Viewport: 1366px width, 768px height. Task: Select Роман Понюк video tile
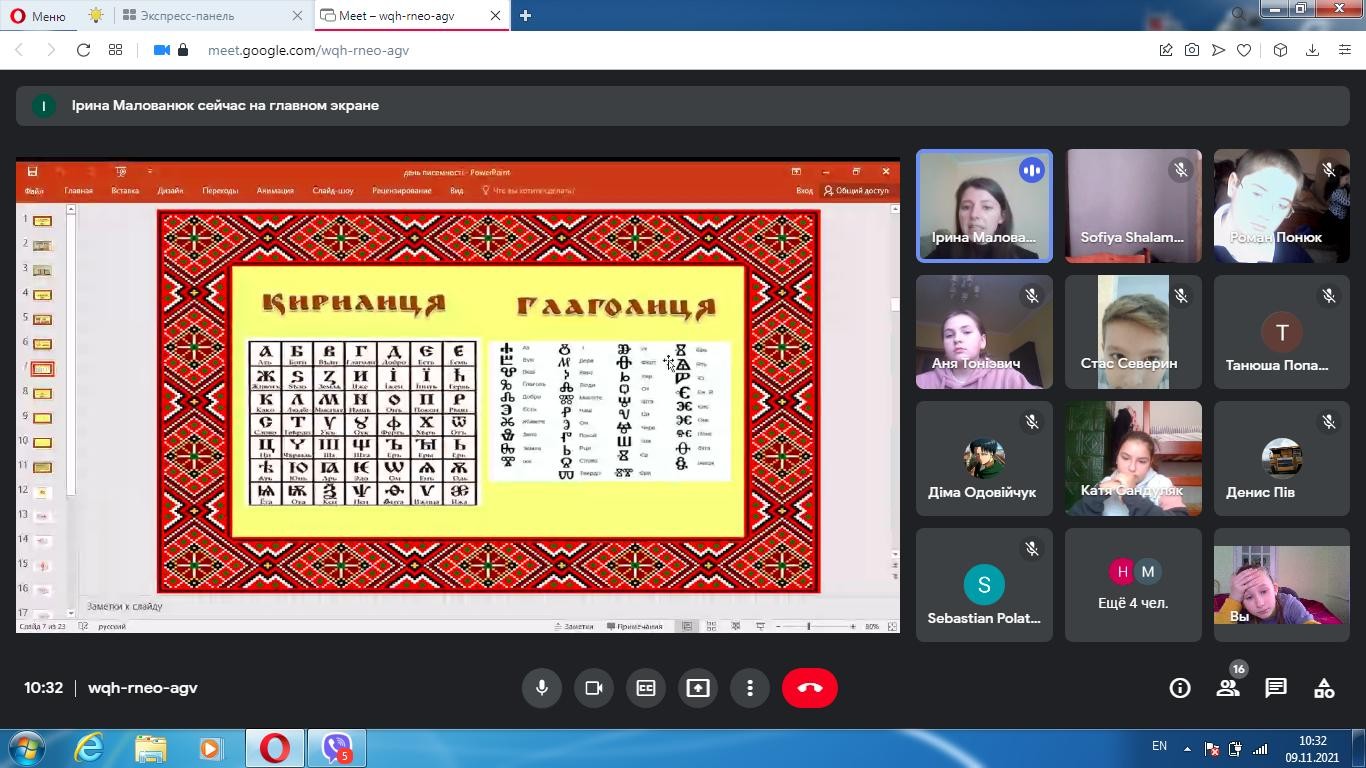pos(1282,206)
